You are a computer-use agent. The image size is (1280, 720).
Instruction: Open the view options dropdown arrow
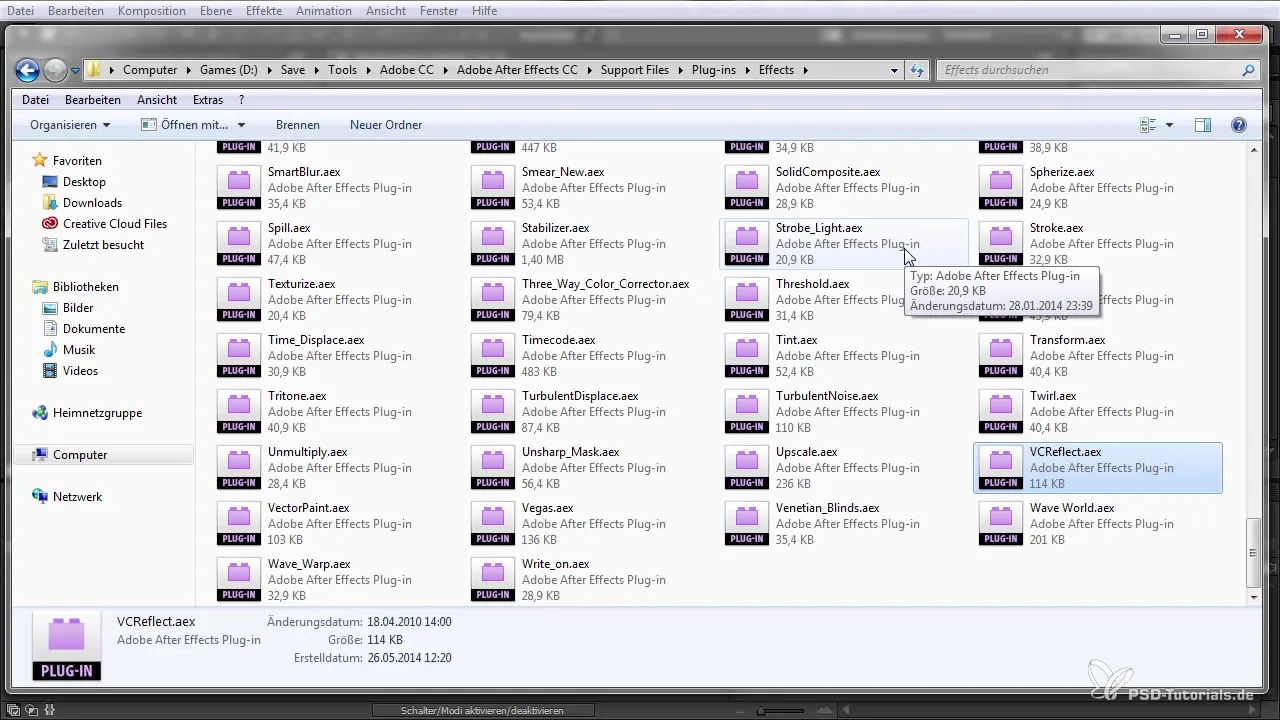click(1169, 125)
